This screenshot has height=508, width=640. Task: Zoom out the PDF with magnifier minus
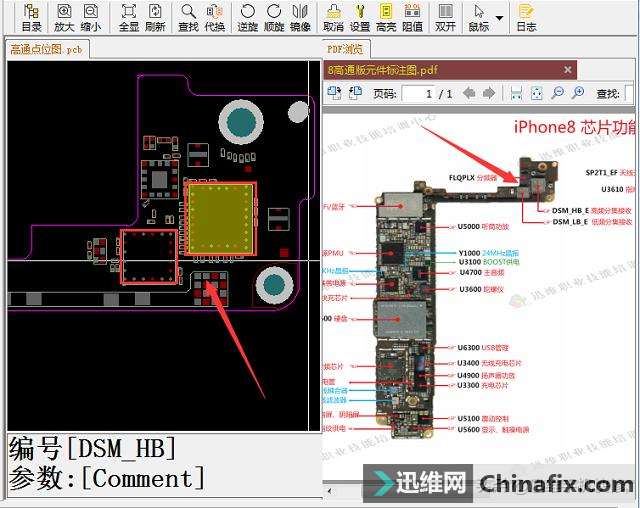(x=557, y=93)
